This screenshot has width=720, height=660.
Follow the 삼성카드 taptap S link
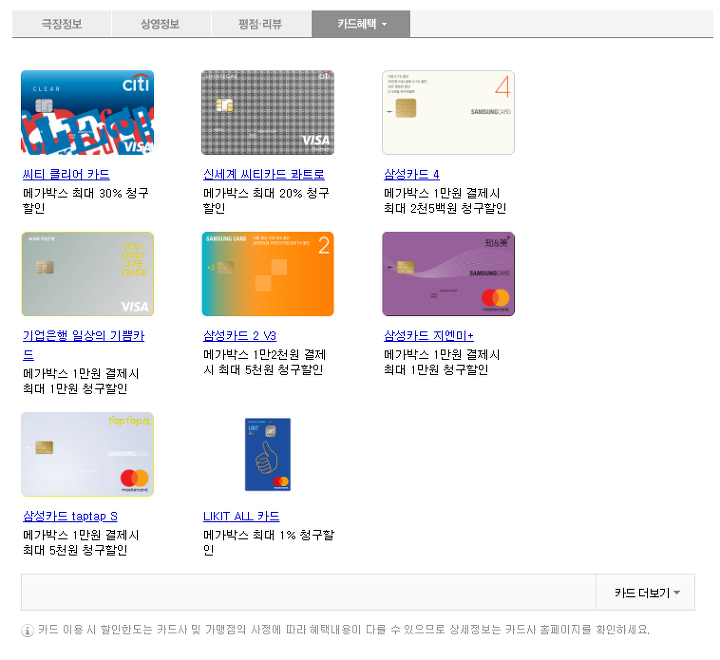tap(70, 516)
